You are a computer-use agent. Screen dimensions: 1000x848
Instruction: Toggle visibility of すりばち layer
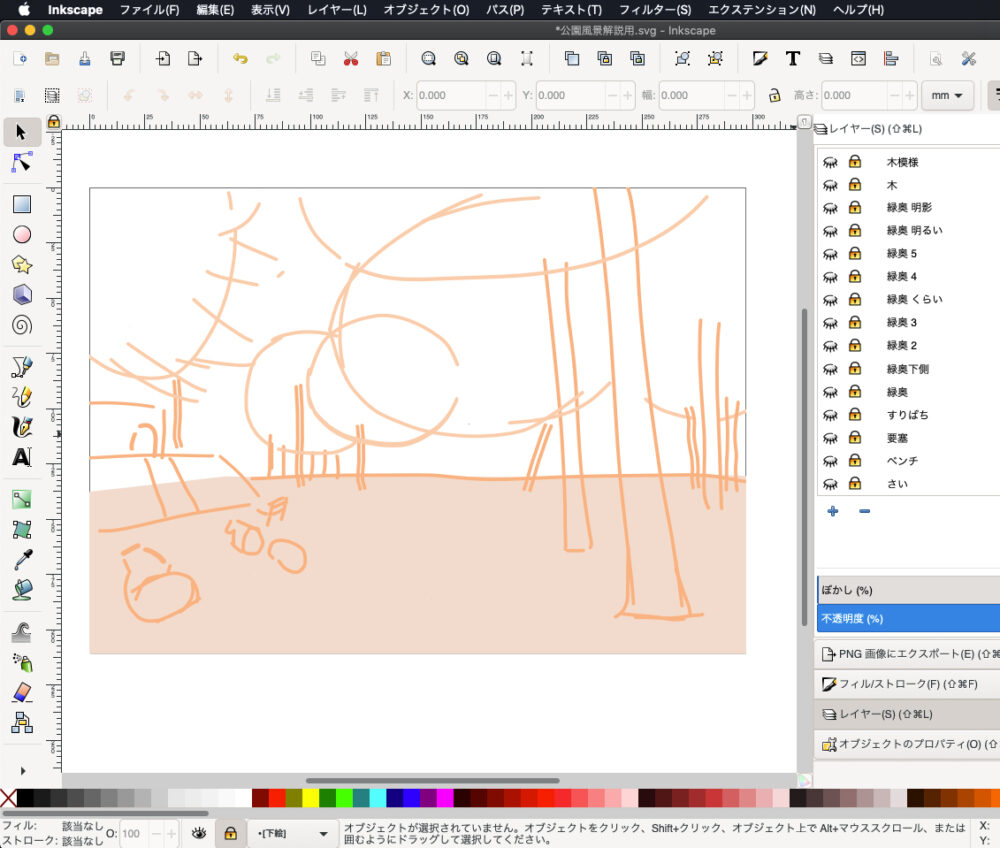[x=829, y=415]
